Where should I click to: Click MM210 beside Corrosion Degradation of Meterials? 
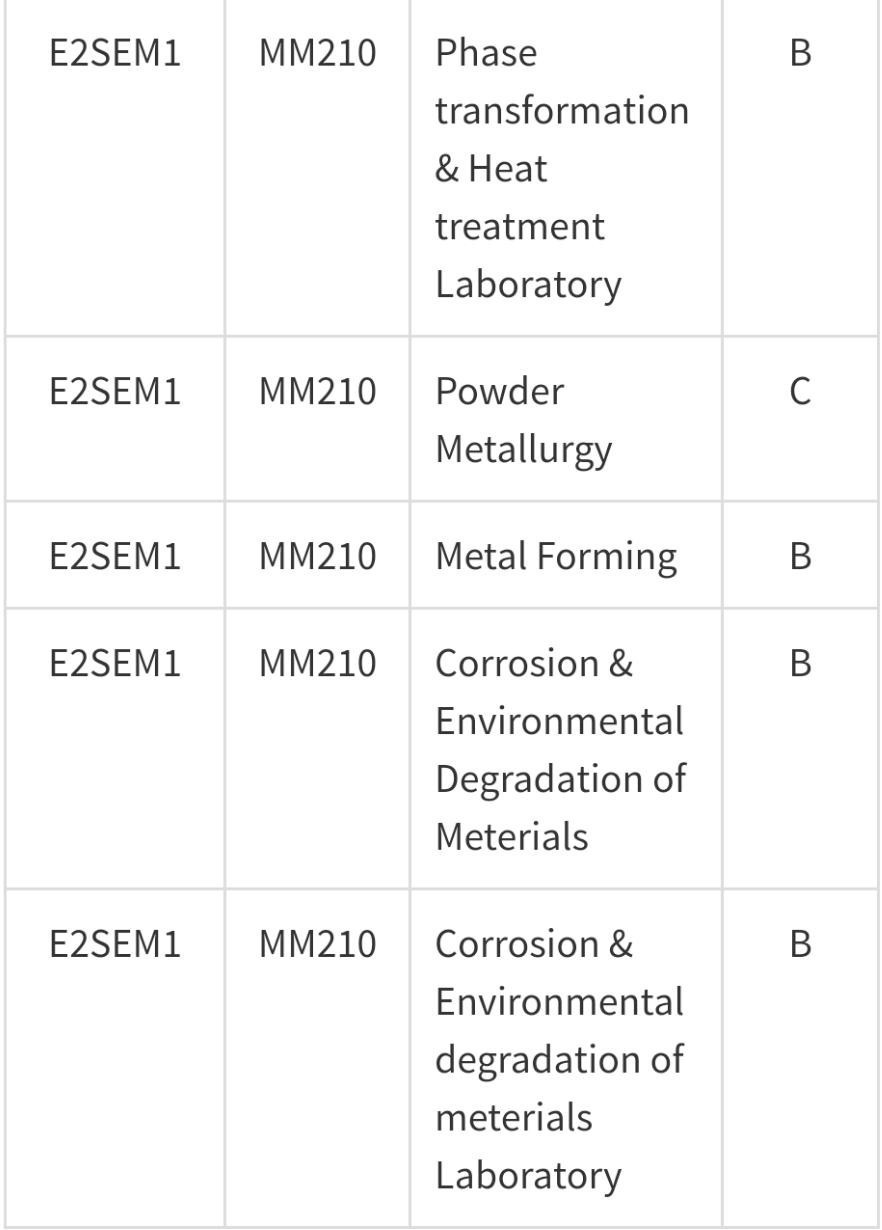[318, 663]
